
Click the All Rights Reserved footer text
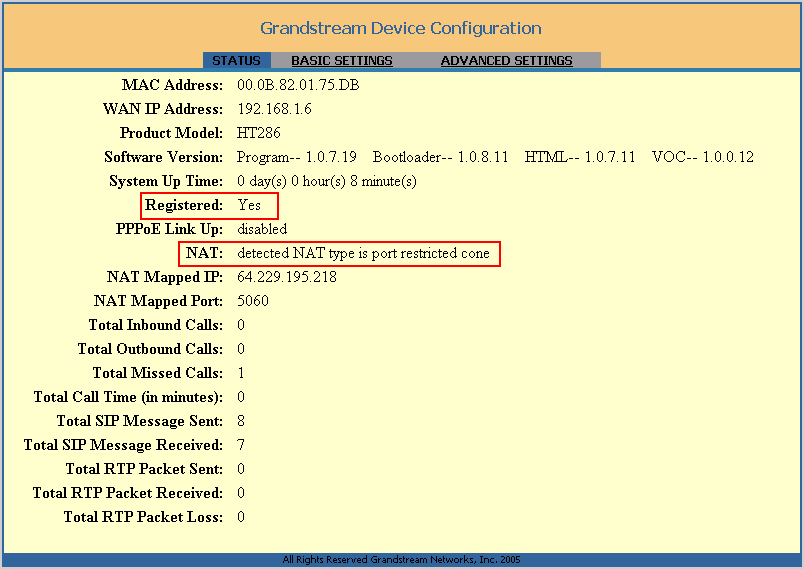(x=401, y=560)
